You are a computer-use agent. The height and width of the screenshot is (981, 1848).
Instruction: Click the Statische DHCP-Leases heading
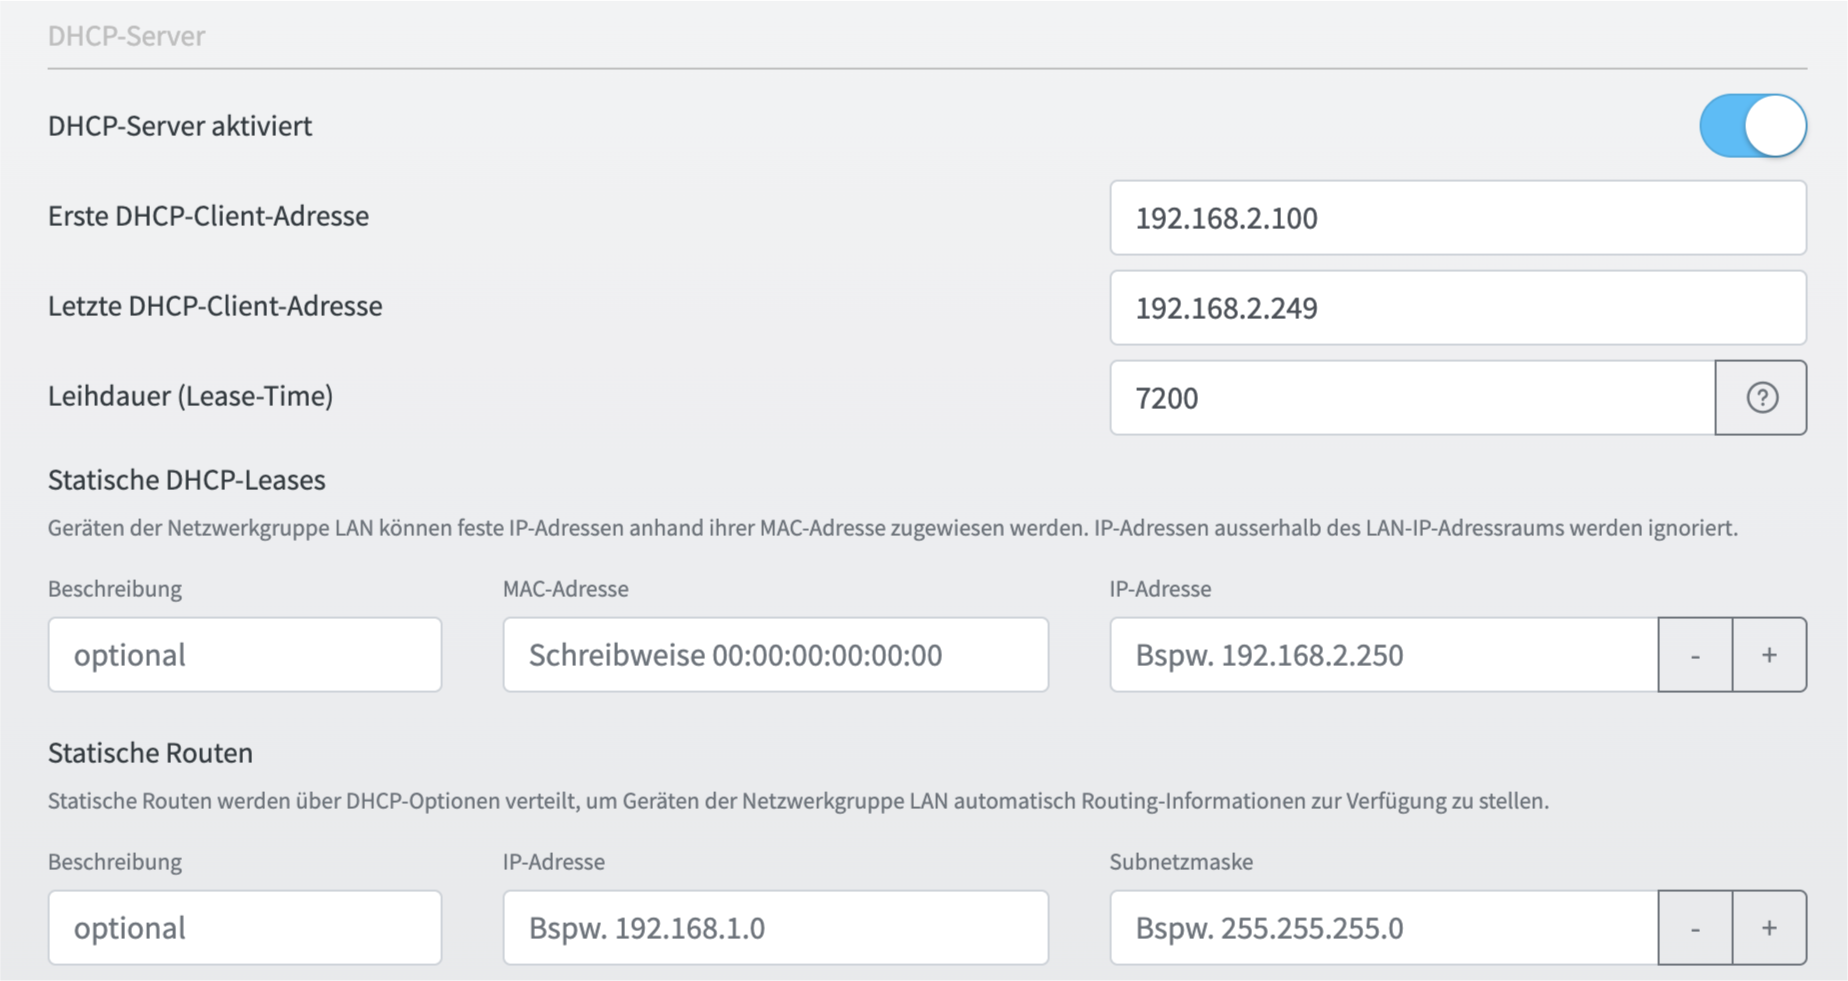[x=187, y=480]
